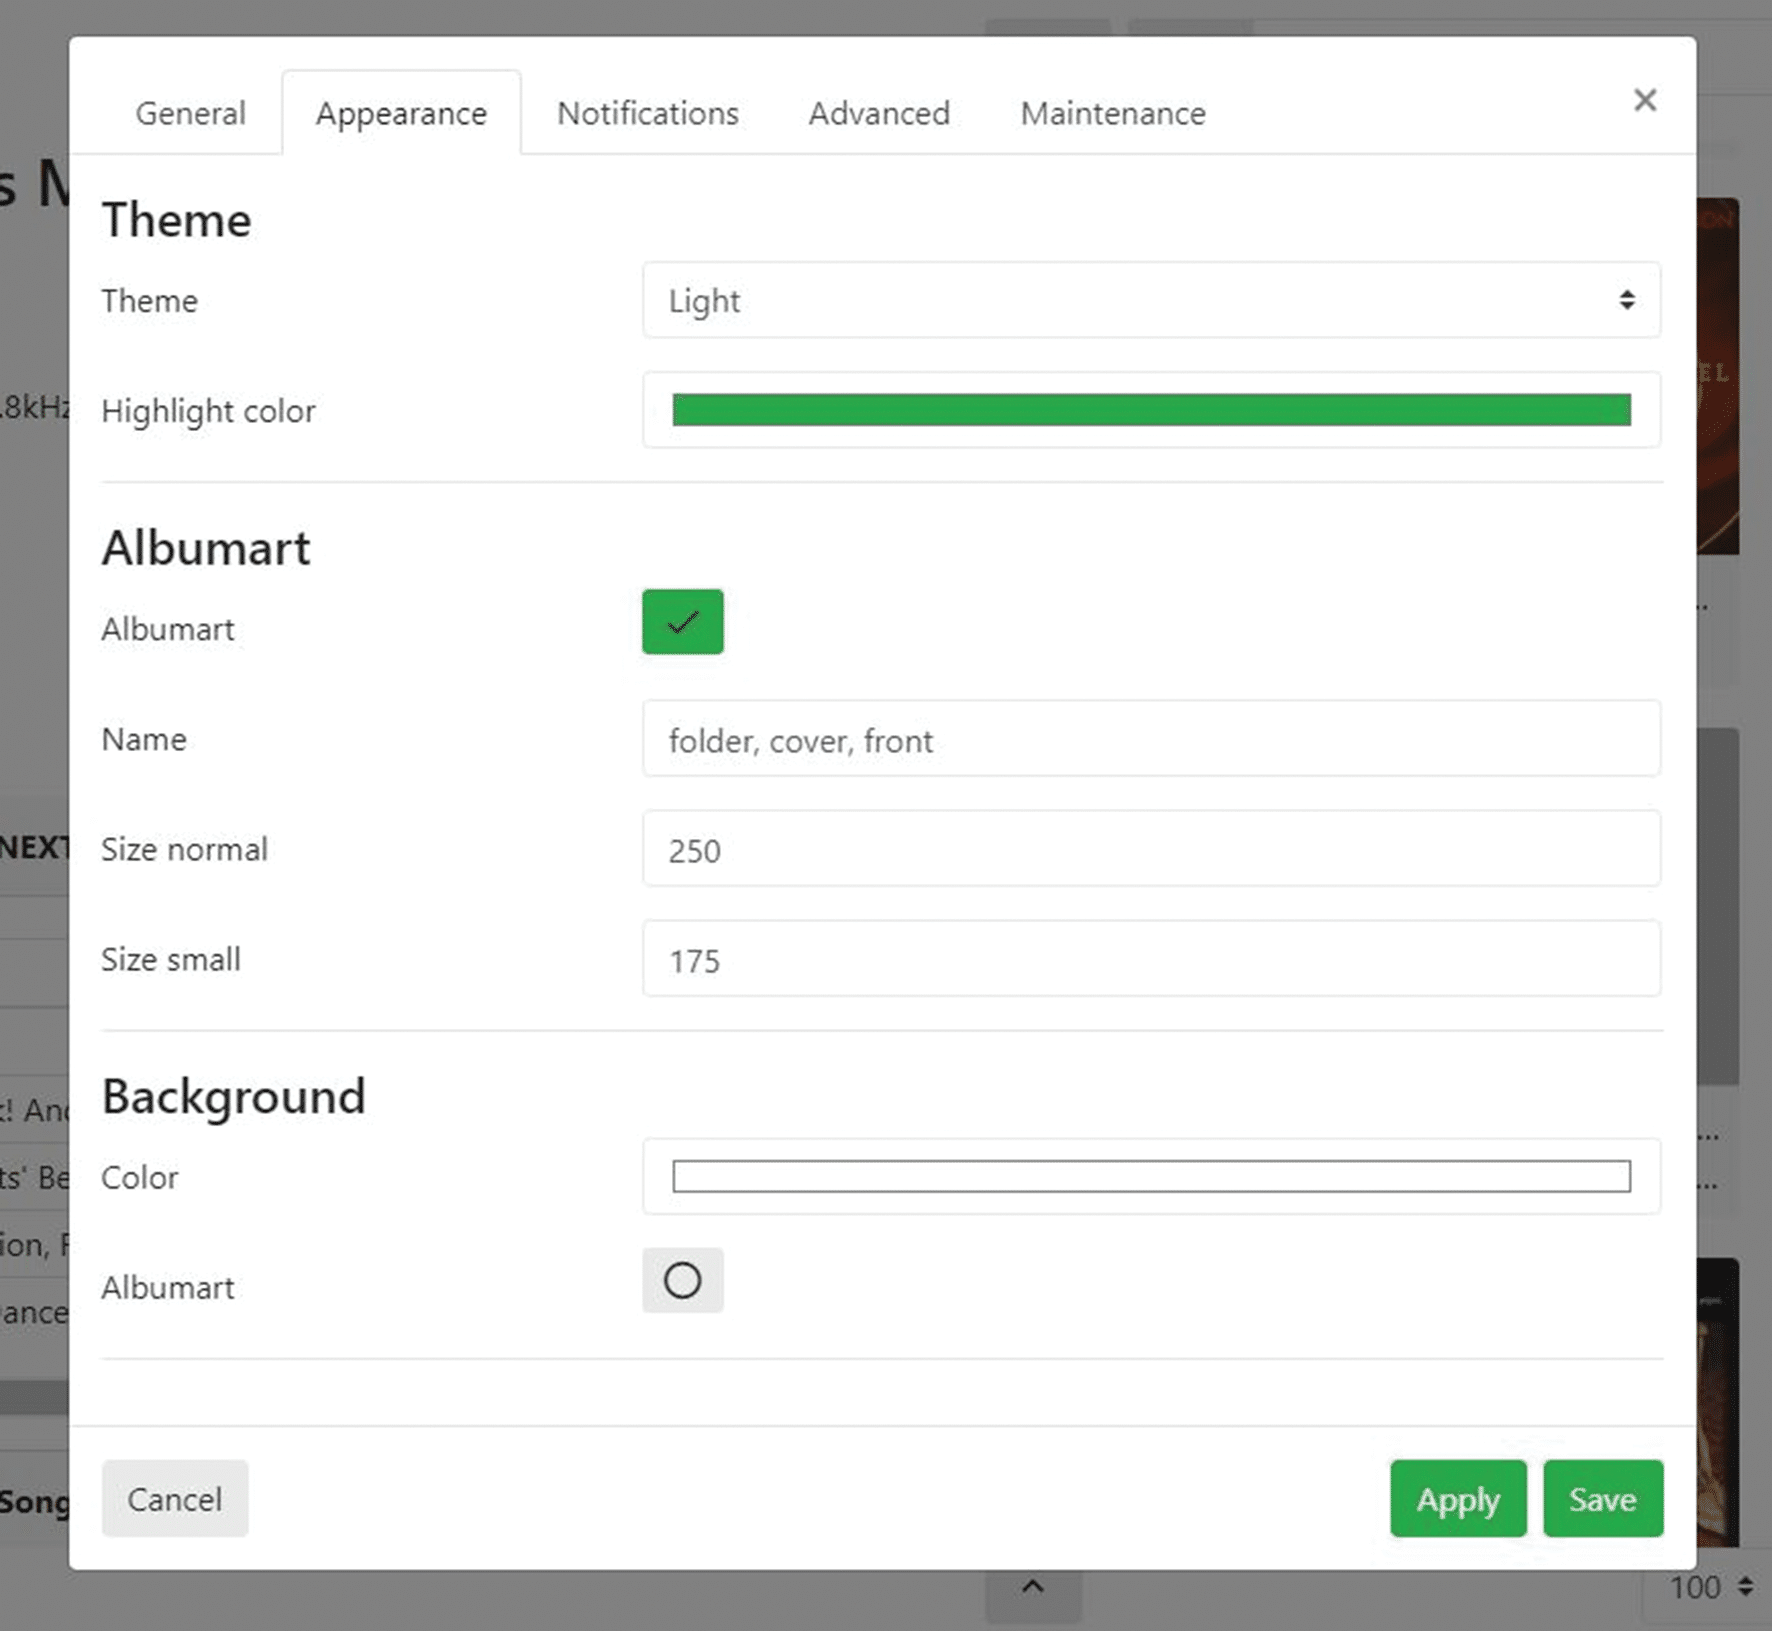Switch to the General tab
Viewport: 1772px width, 1631px height.
(190, 113)
